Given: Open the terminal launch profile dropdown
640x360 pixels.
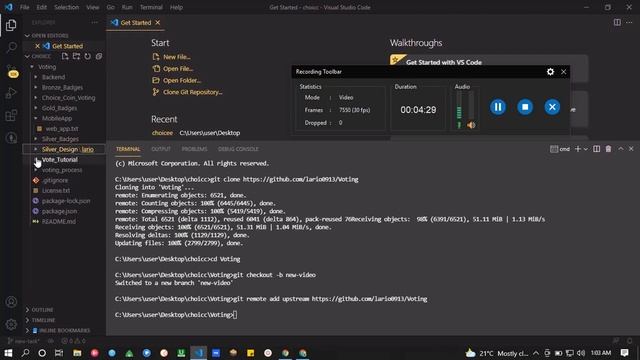Looking at the screenshot, I should click(x=586, y=149).
